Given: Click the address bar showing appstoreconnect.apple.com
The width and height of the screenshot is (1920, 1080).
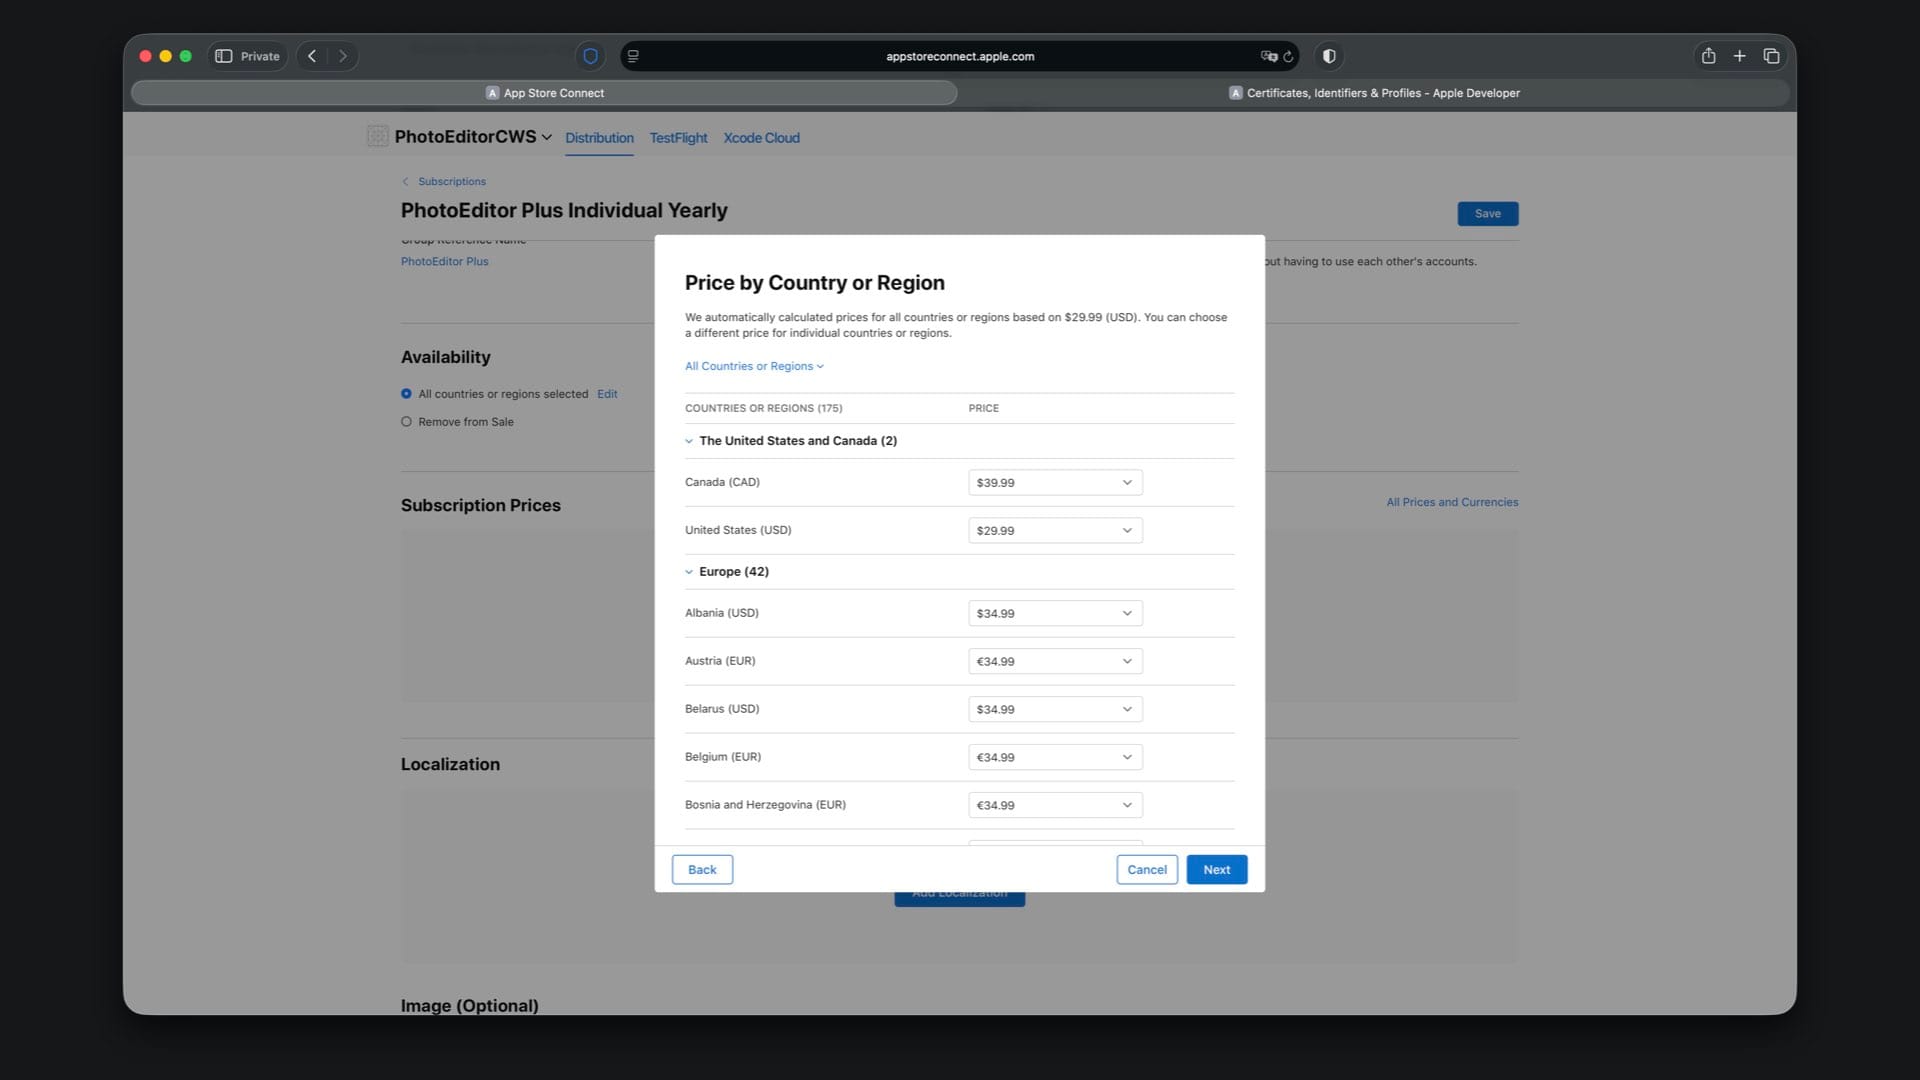Looking at the screenshot, I should [959, 57].
